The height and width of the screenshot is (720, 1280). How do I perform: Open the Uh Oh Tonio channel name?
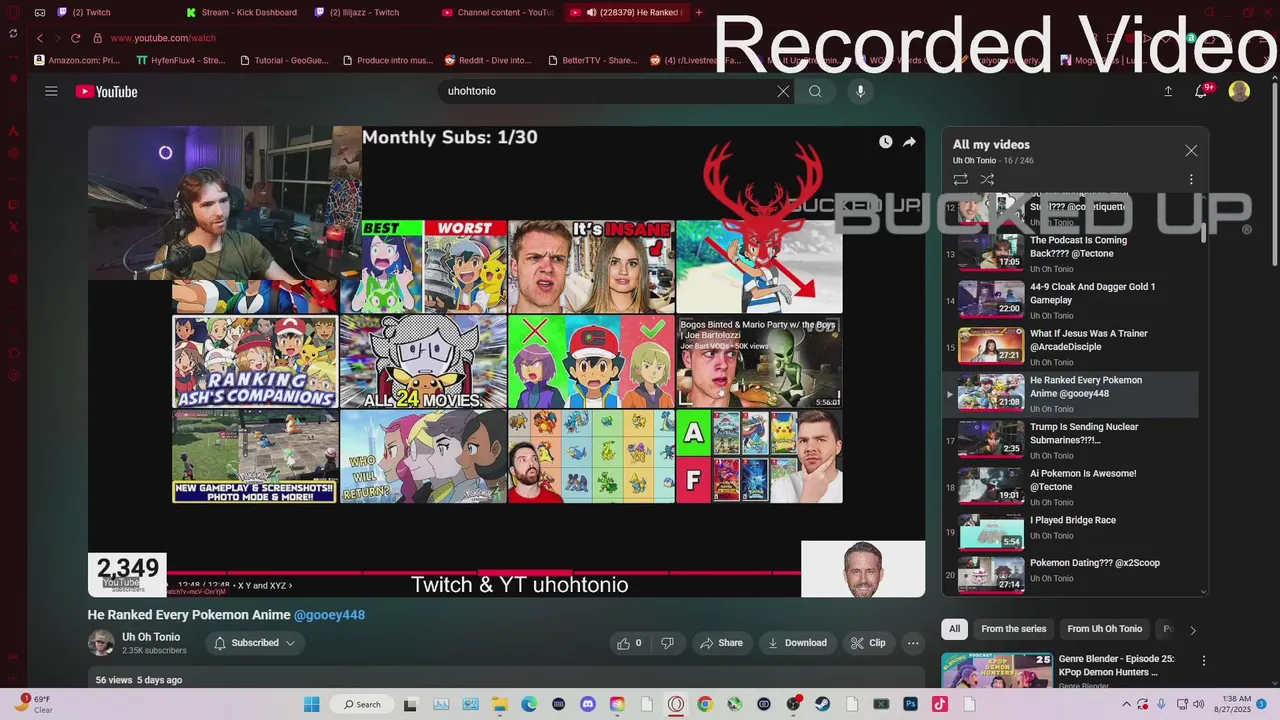tap(151, 637)
